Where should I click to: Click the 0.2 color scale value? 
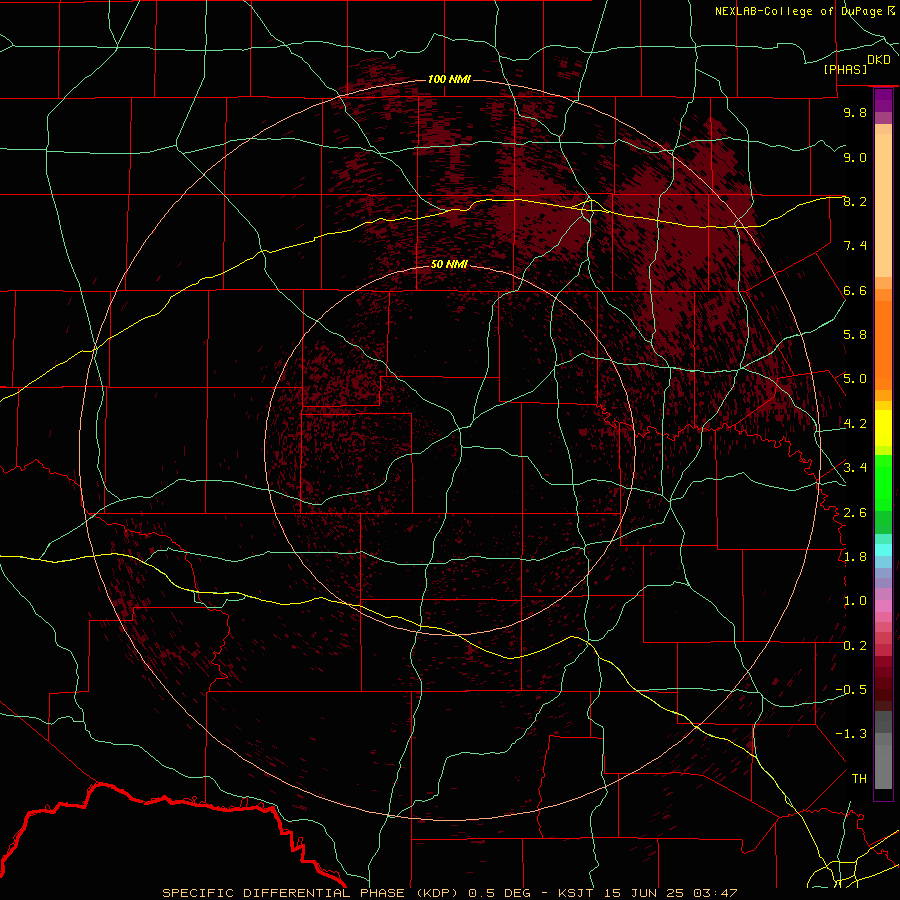tap(855, 646)
